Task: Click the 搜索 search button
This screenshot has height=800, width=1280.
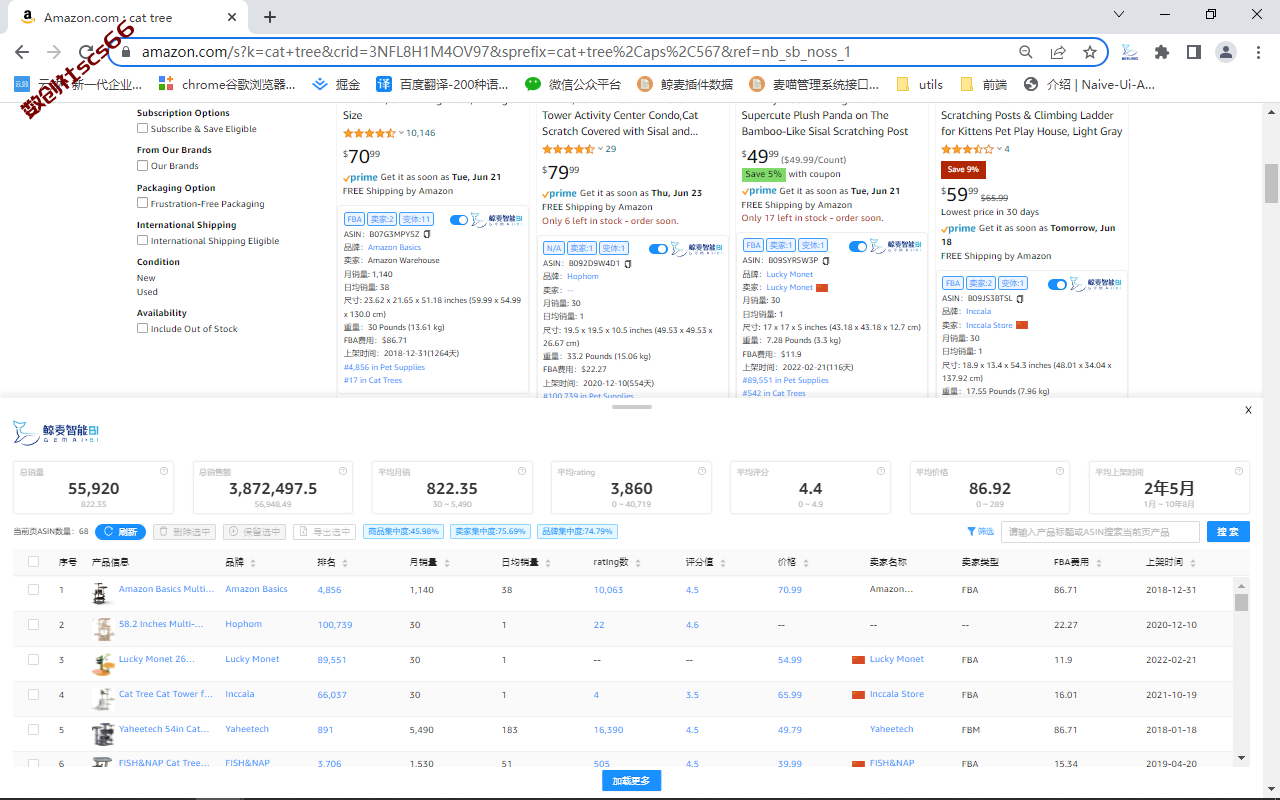Action: click(1228, 532)
